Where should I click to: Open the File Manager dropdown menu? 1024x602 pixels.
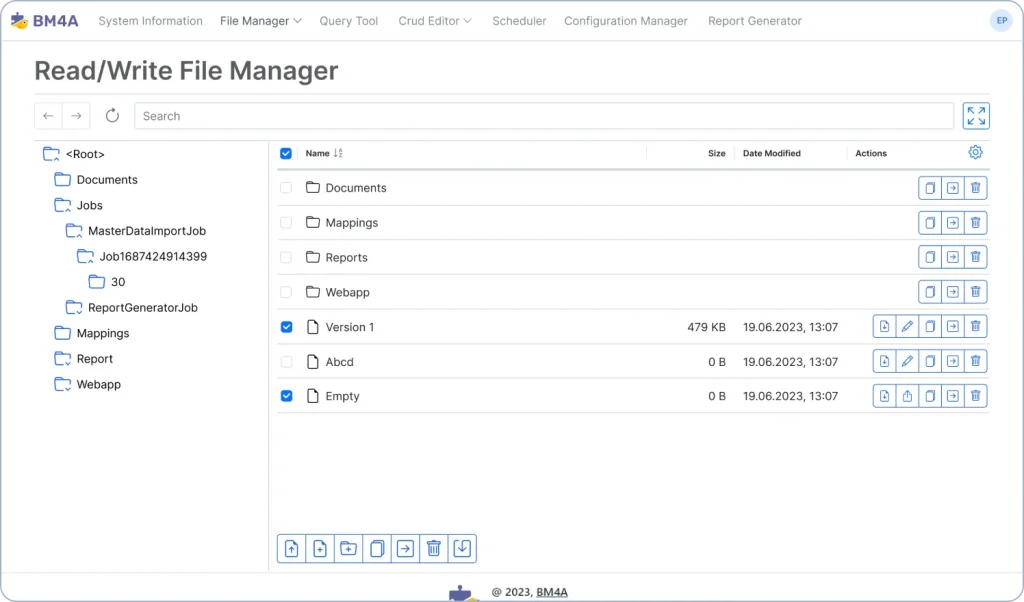pos(261,21)
